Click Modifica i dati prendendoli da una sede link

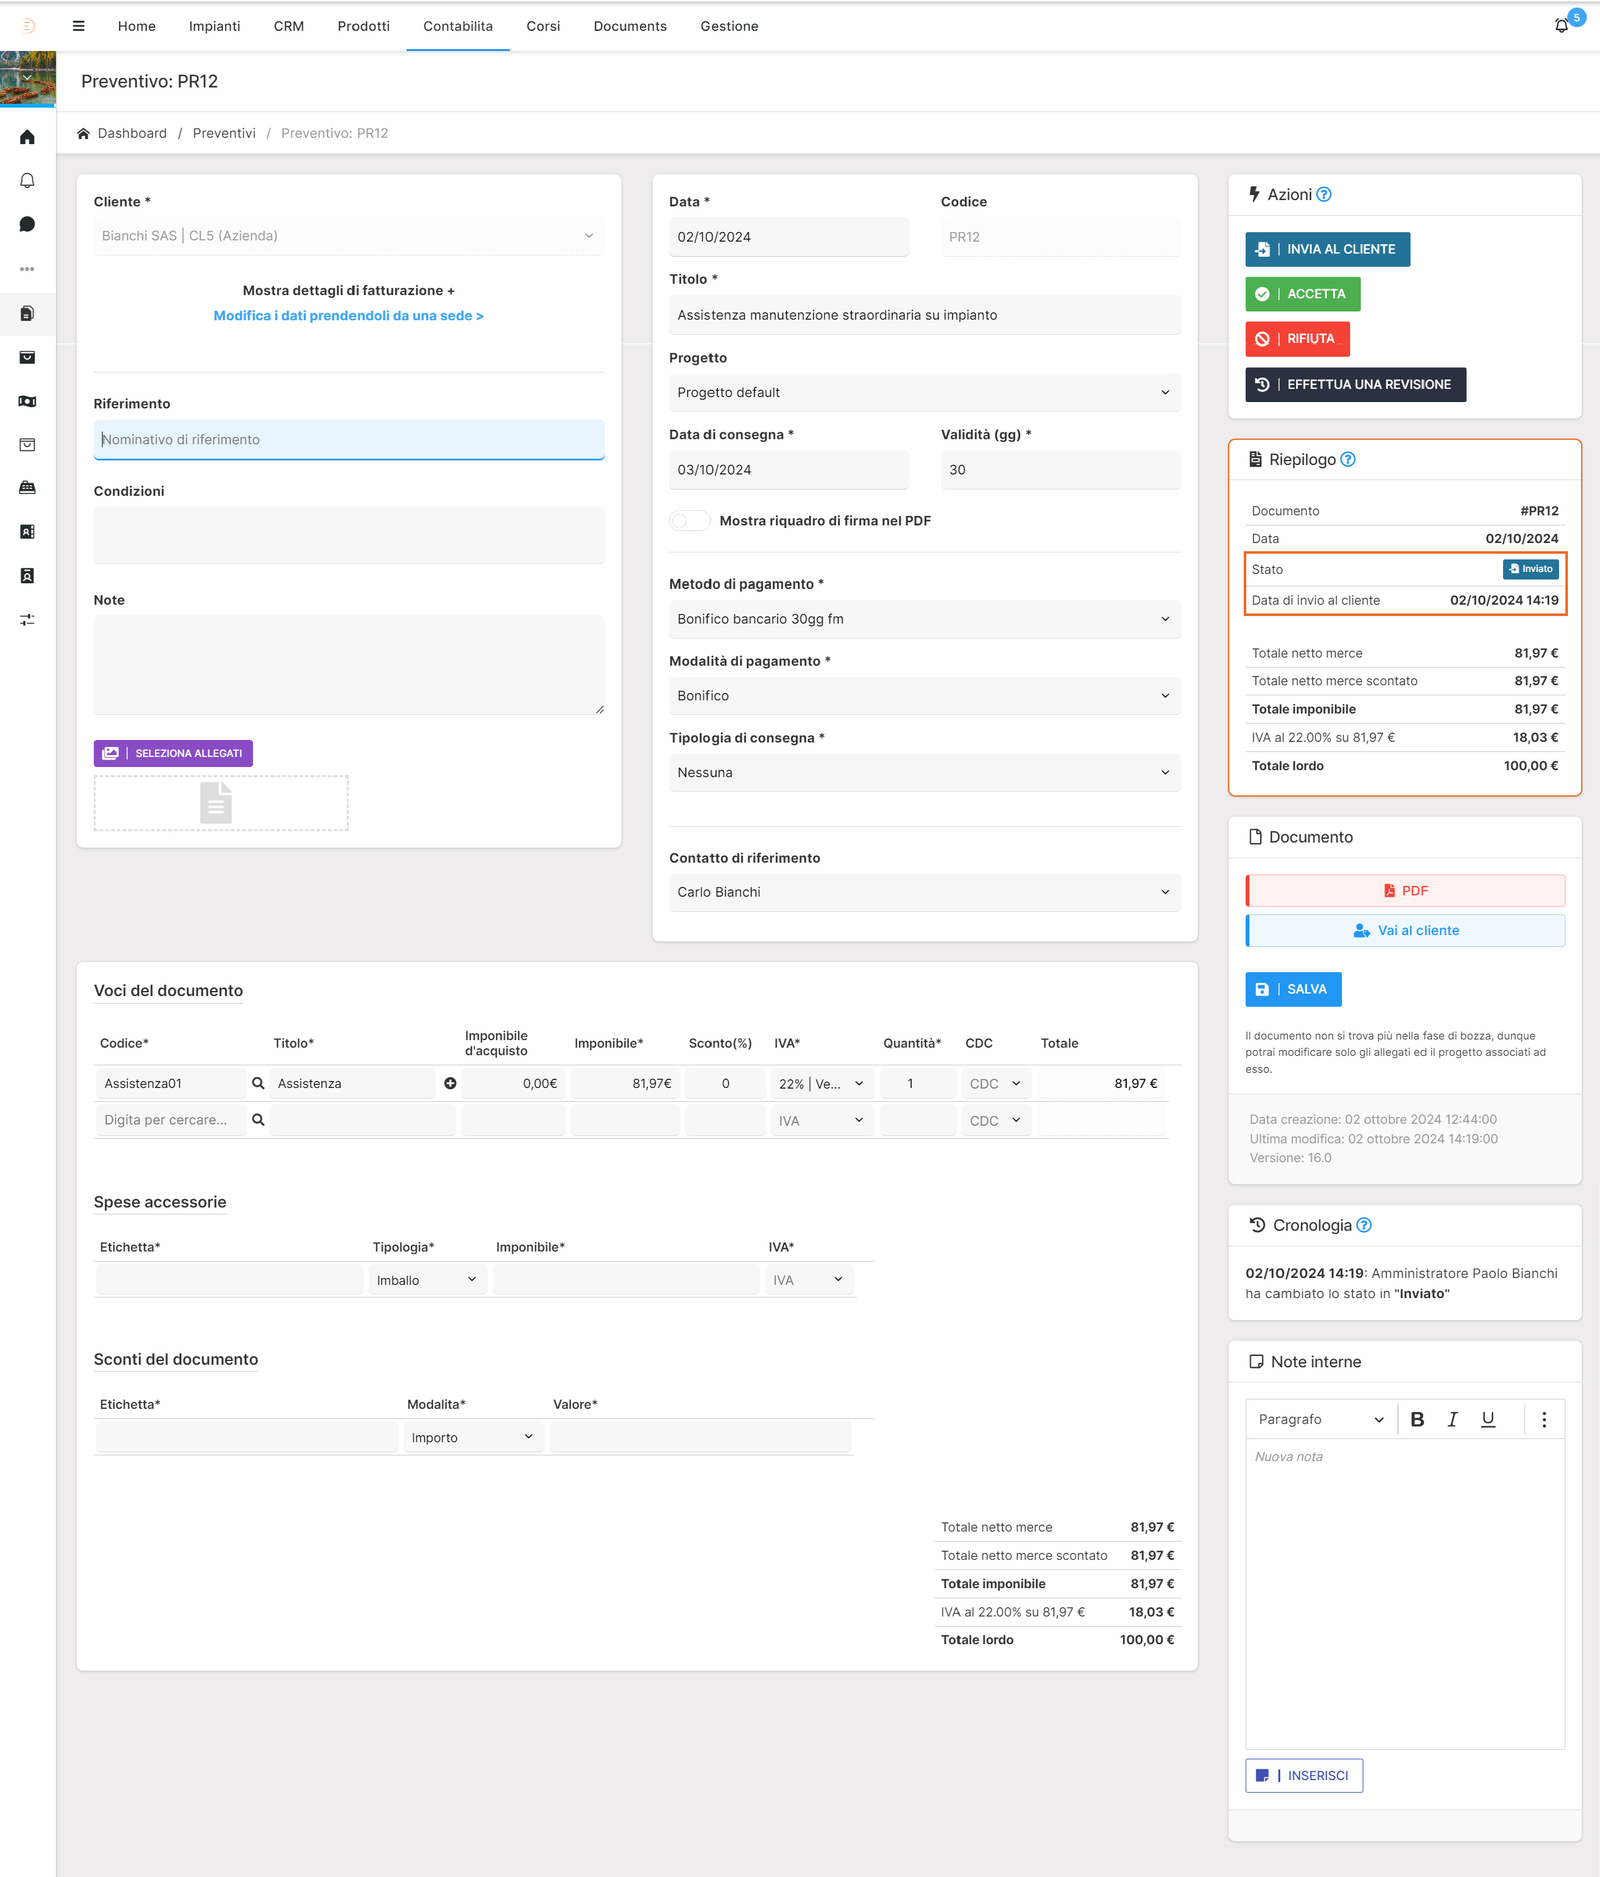348,316
